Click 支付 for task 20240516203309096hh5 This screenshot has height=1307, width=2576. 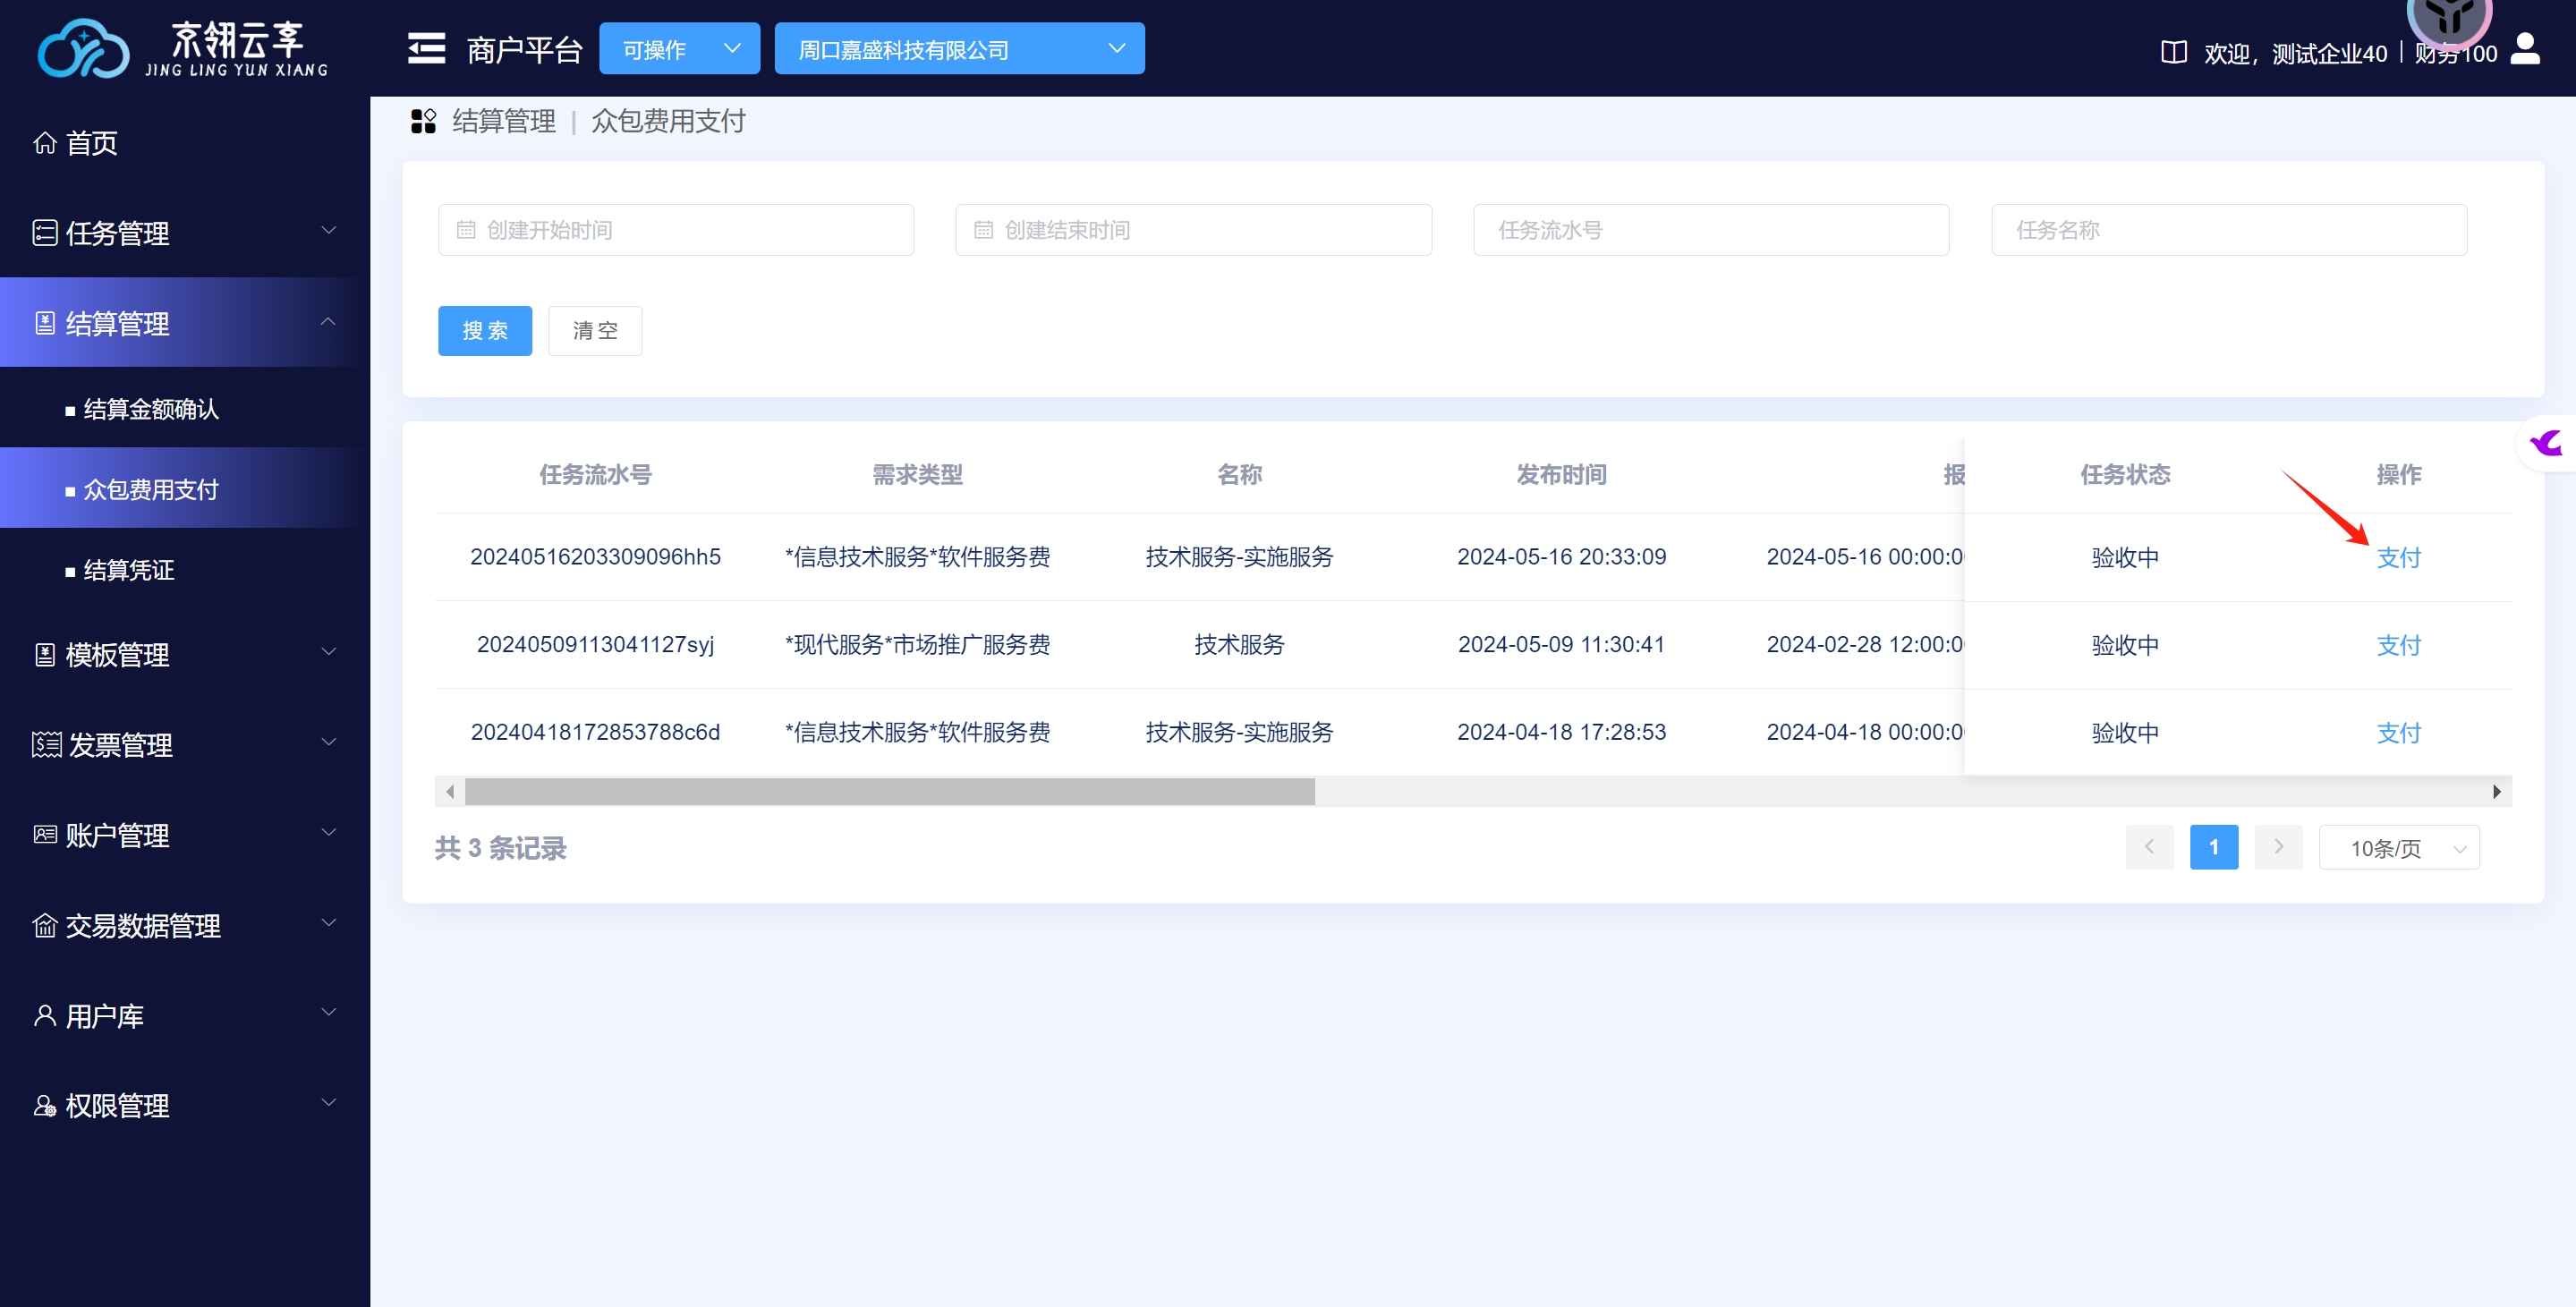2398,558
